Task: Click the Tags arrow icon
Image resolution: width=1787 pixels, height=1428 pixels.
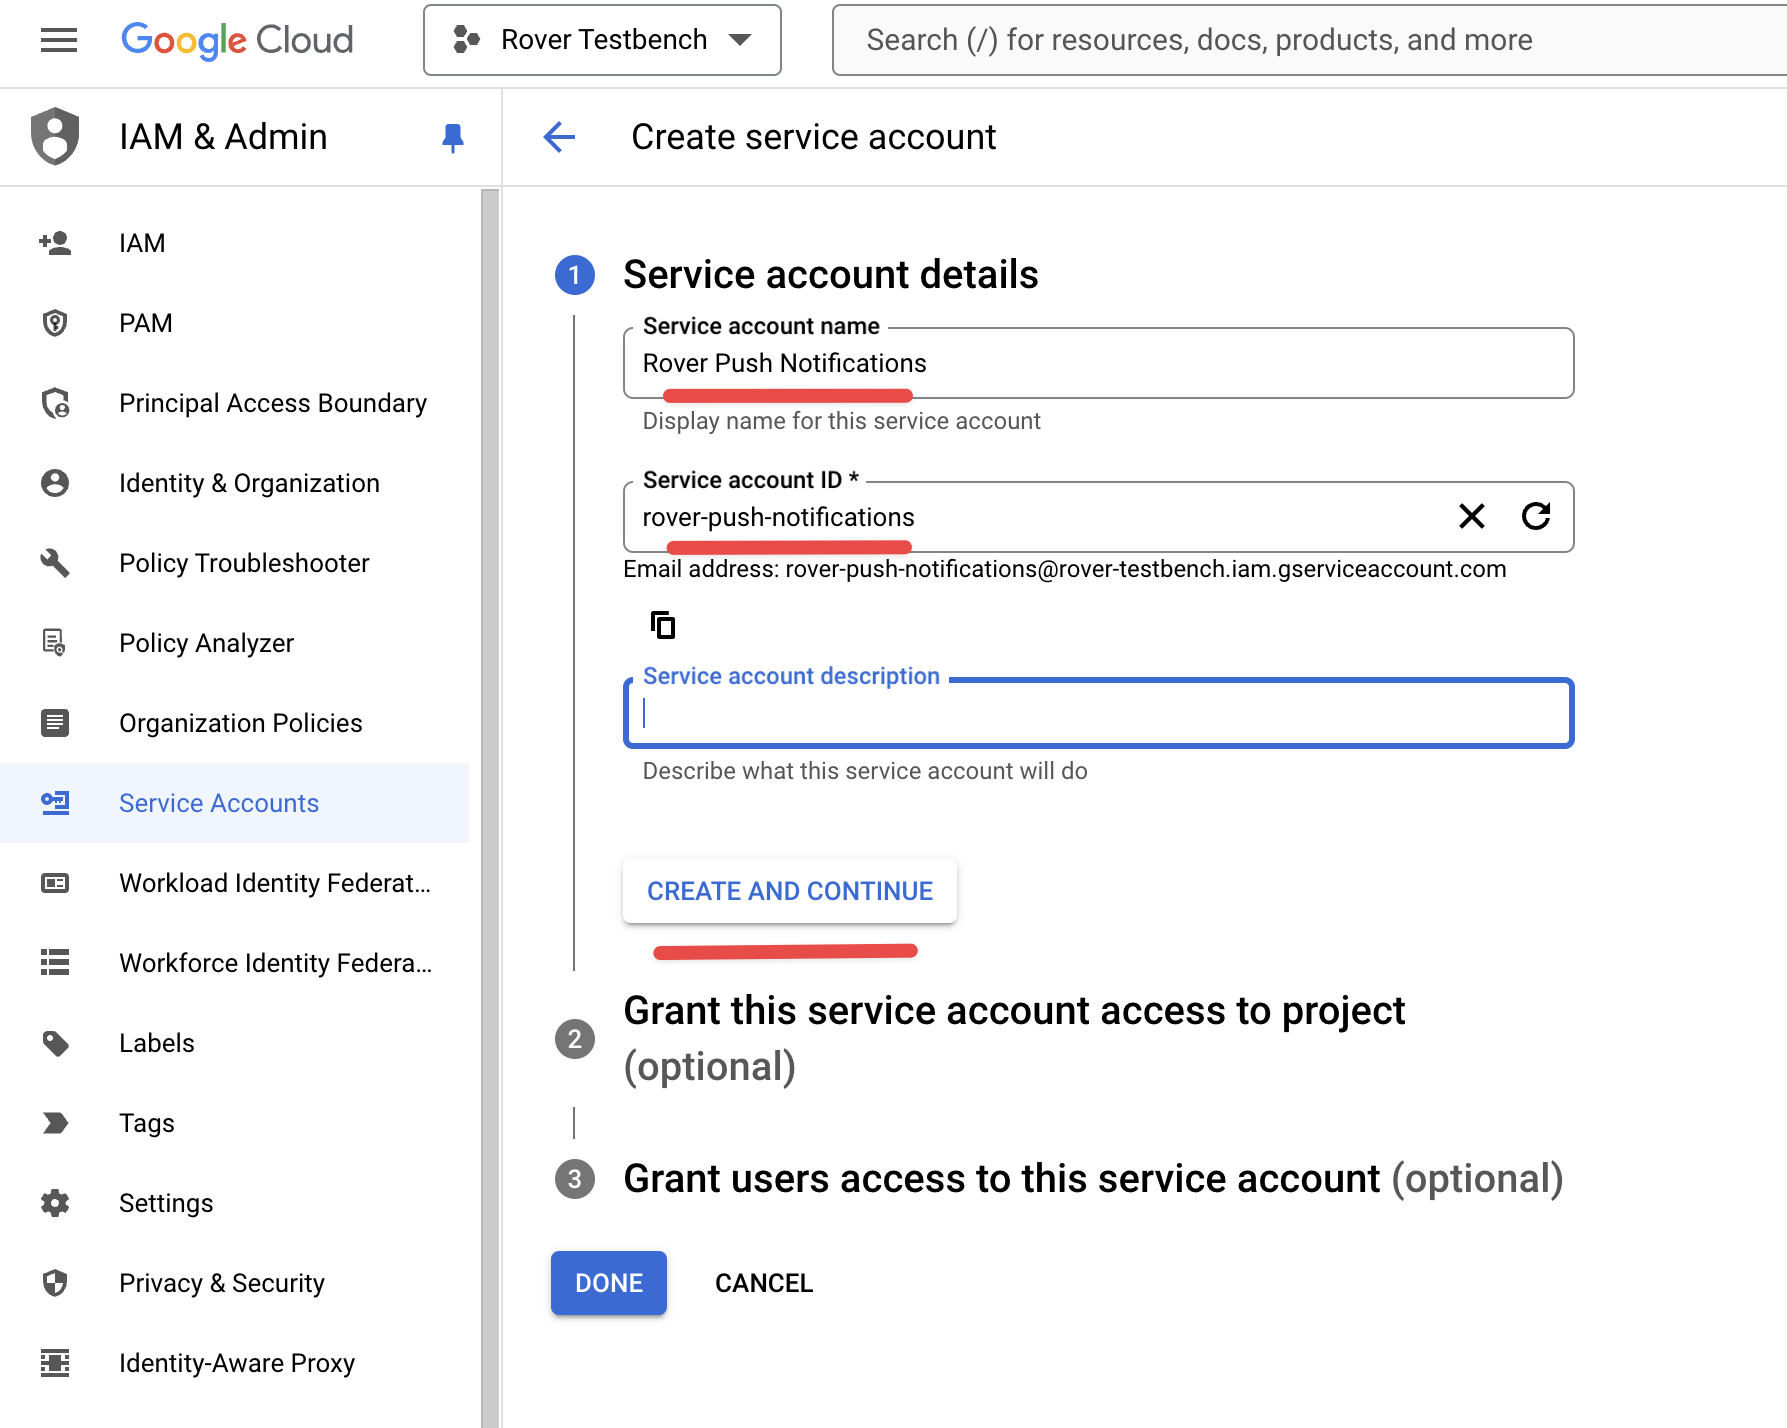Action: [55, 1123]
